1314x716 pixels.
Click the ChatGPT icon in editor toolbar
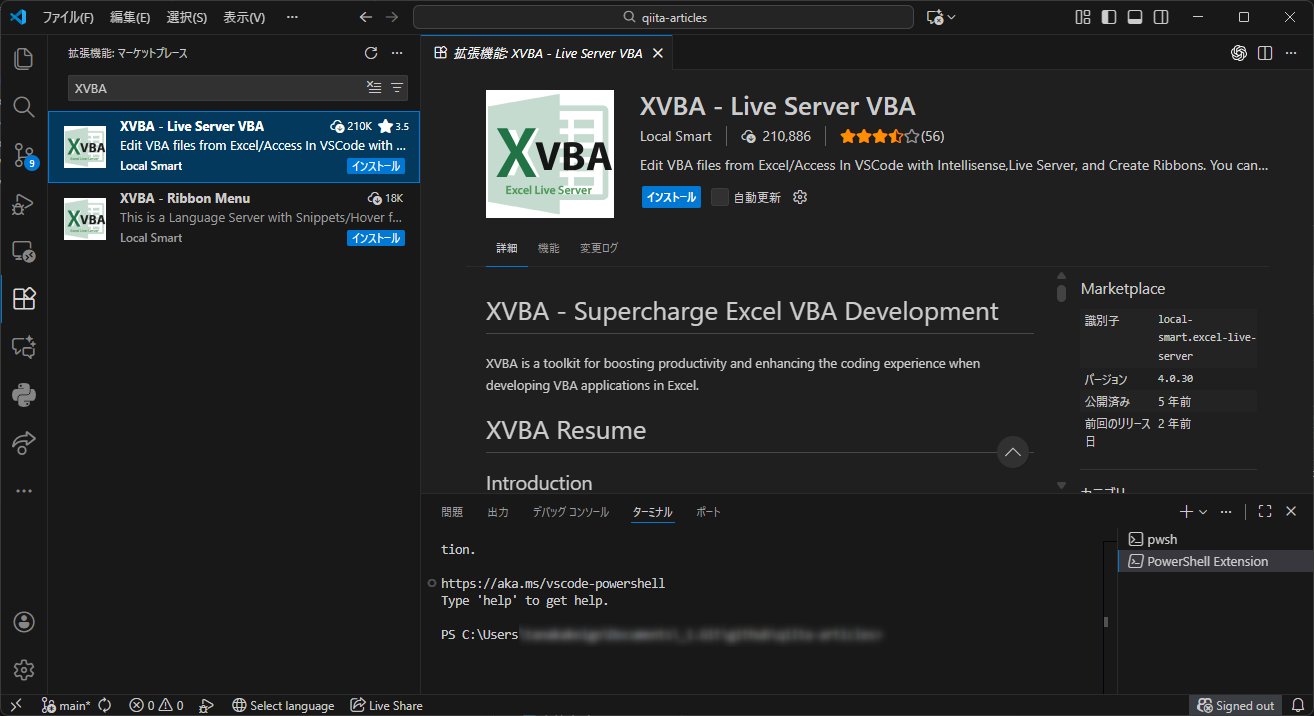click(x=1239, y=53)
